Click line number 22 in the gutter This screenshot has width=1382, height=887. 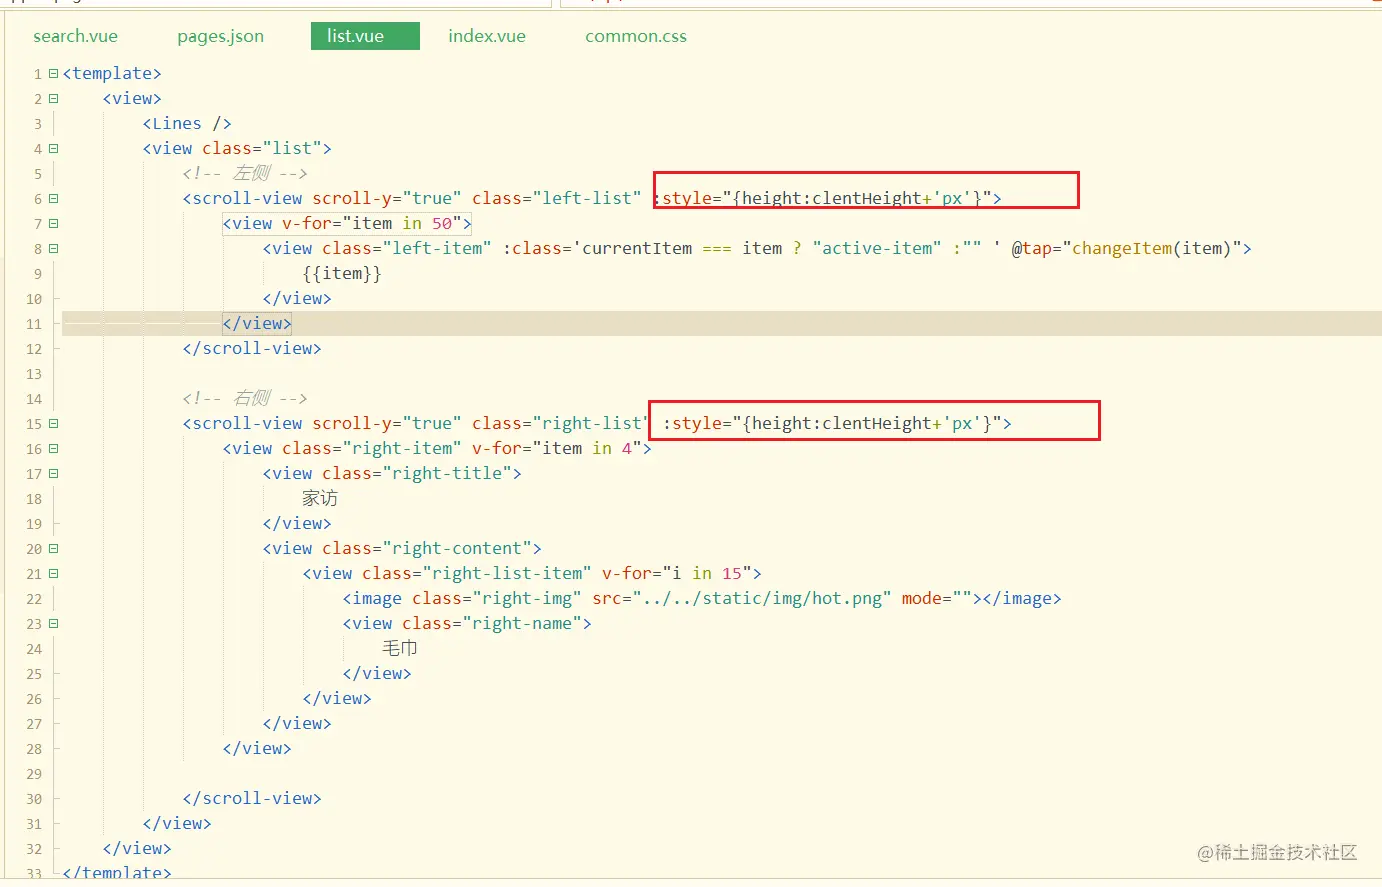[x=34, y=599]
